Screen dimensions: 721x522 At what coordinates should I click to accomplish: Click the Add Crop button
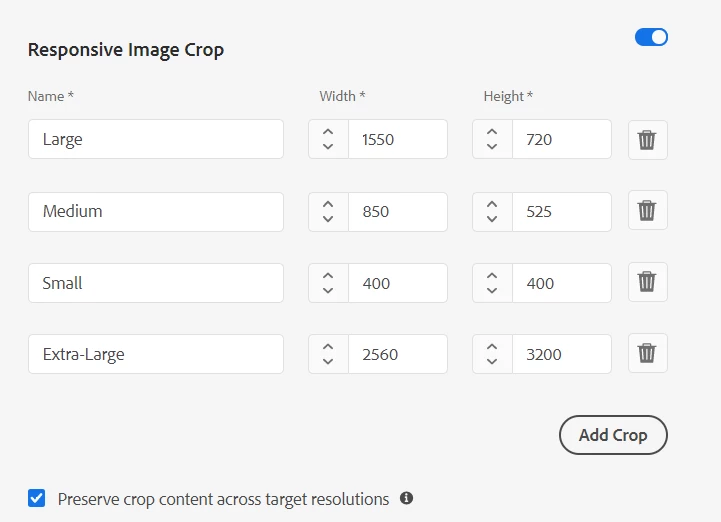612,435
